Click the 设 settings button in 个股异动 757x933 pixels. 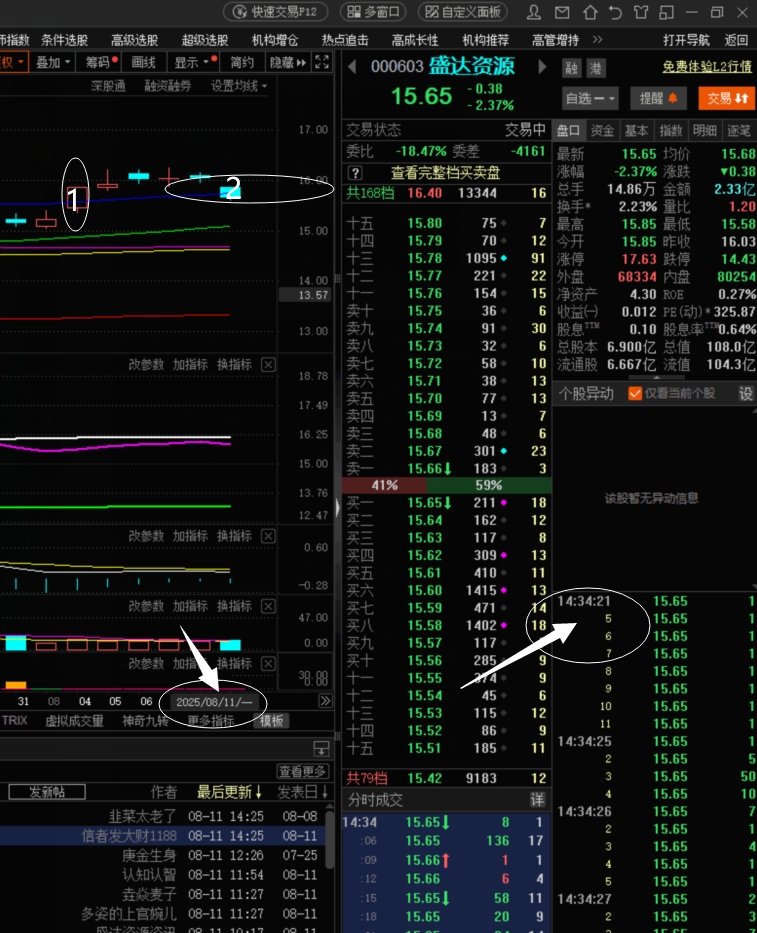click(x=746, y=393)
